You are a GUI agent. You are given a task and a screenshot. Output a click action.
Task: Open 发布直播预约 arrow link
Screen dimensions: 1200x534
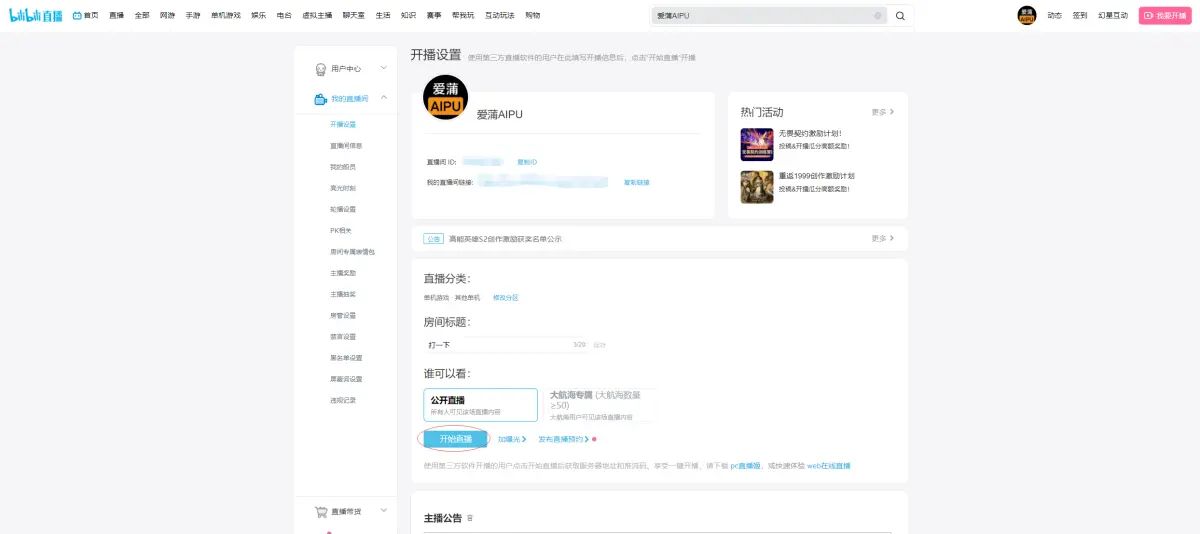click(x=564, y=439)
